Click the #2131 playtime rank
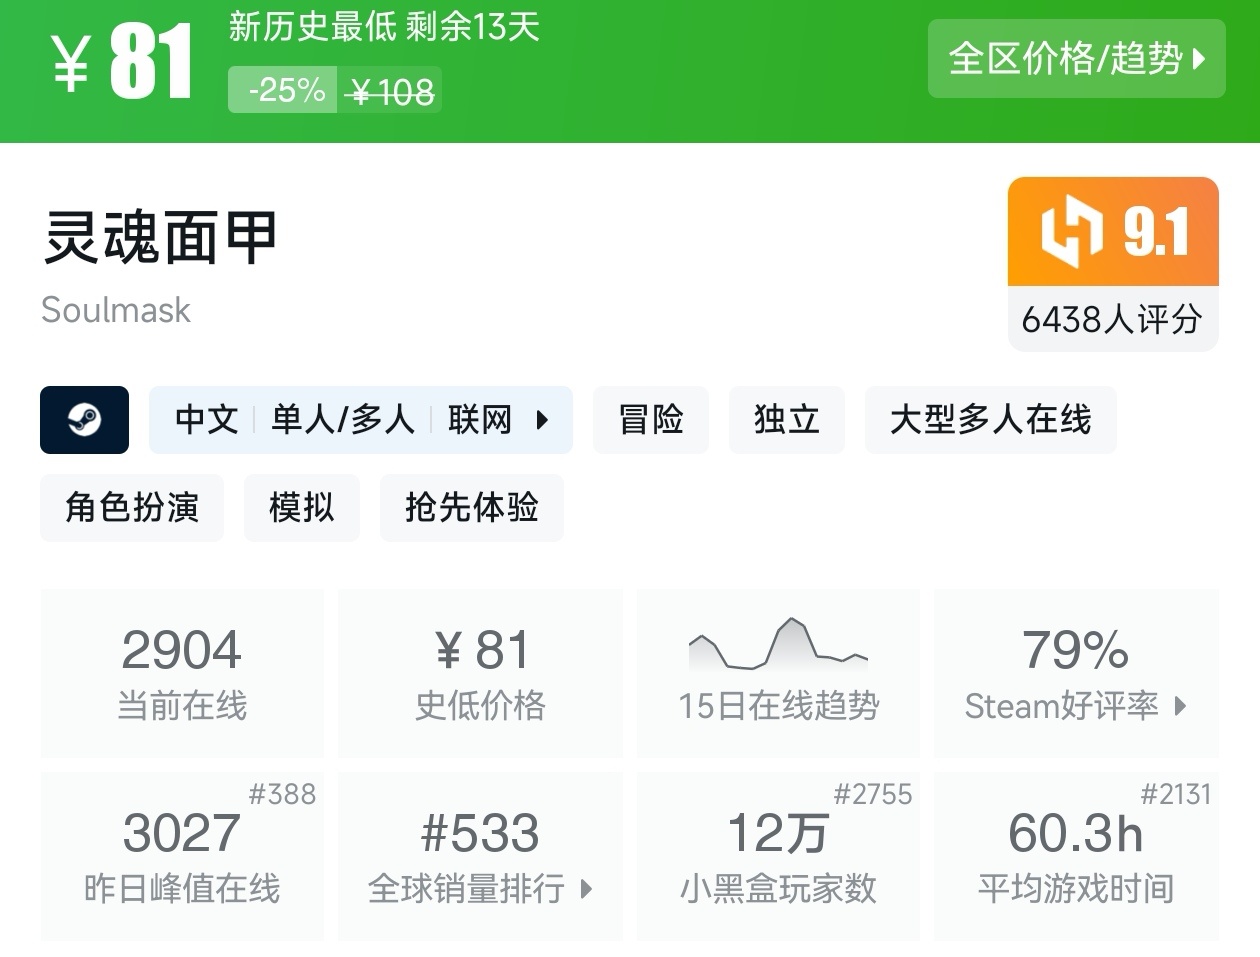This screenshot has width=1260, height=957. pos(1175,794)
